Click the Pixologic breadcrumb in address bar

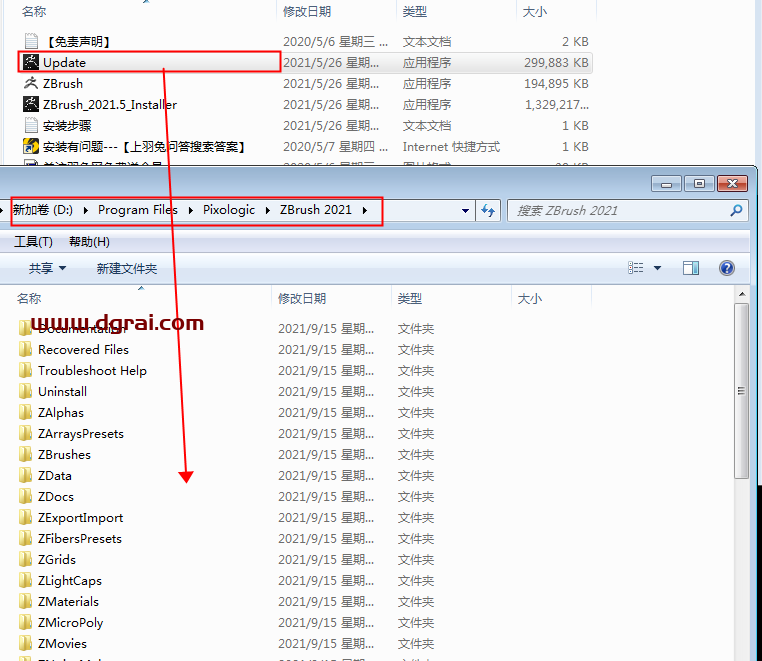click(x=229, y=210)
